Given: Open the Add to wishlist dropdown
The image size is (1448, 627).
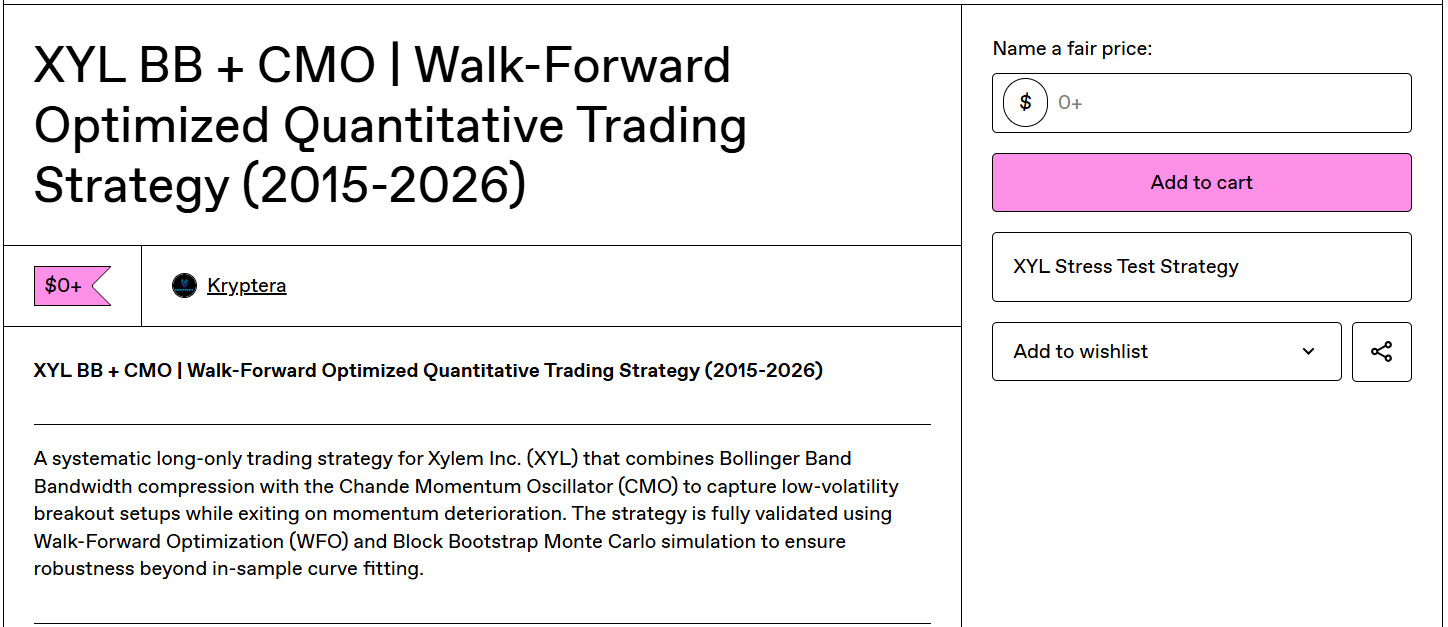Looking at the screenshot, I should pyautogui.click(x=1166, y=352).
